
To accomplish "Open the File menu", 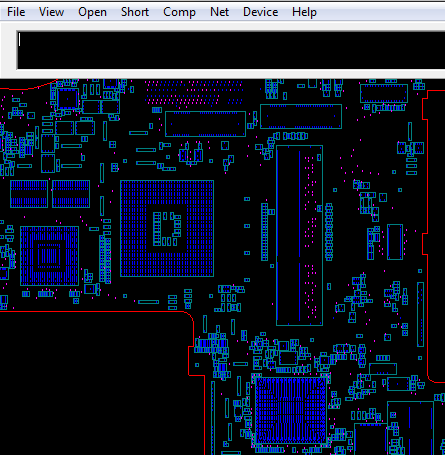I will tap(16, 12).
